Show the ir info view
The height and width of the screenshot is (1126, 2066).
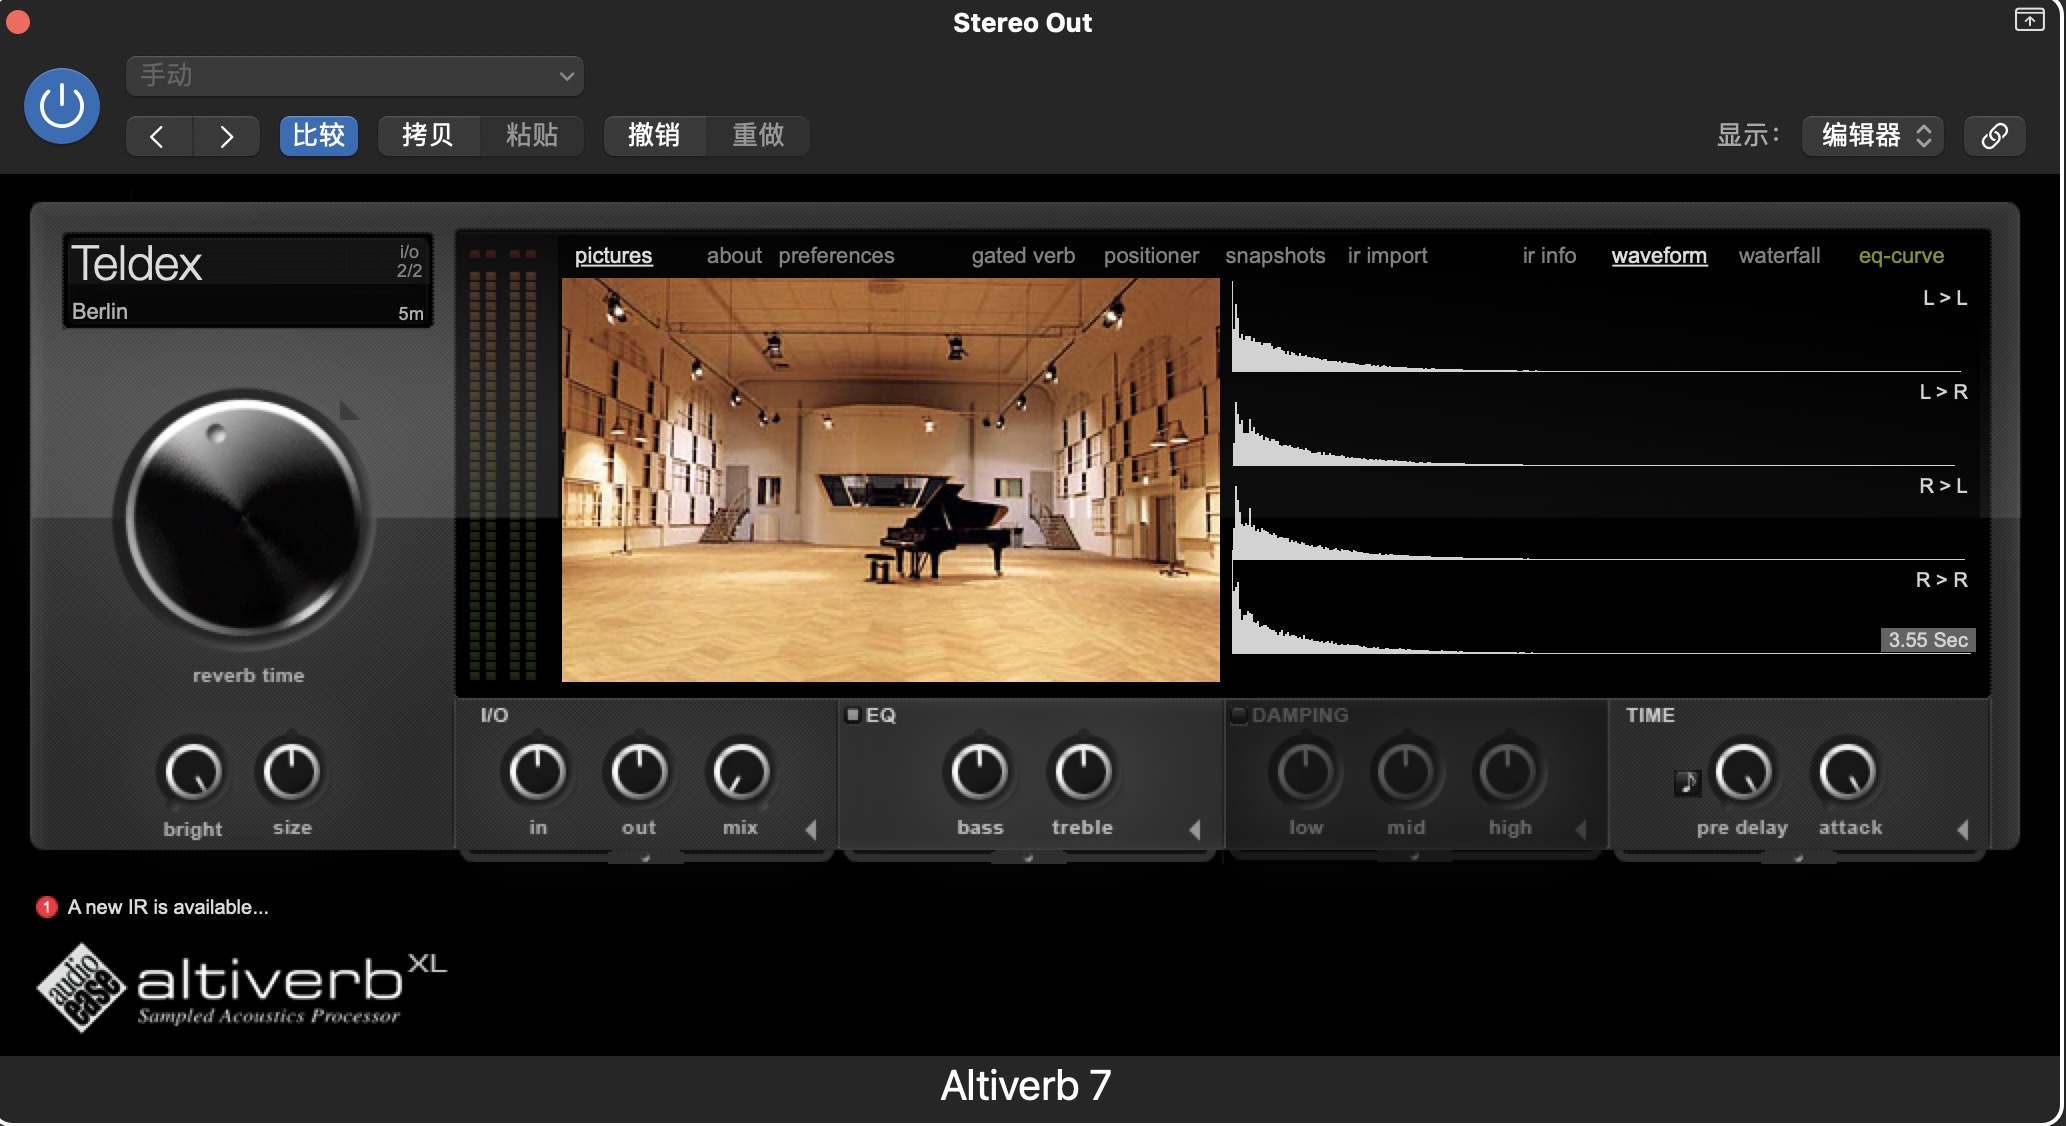(1549, 256)
